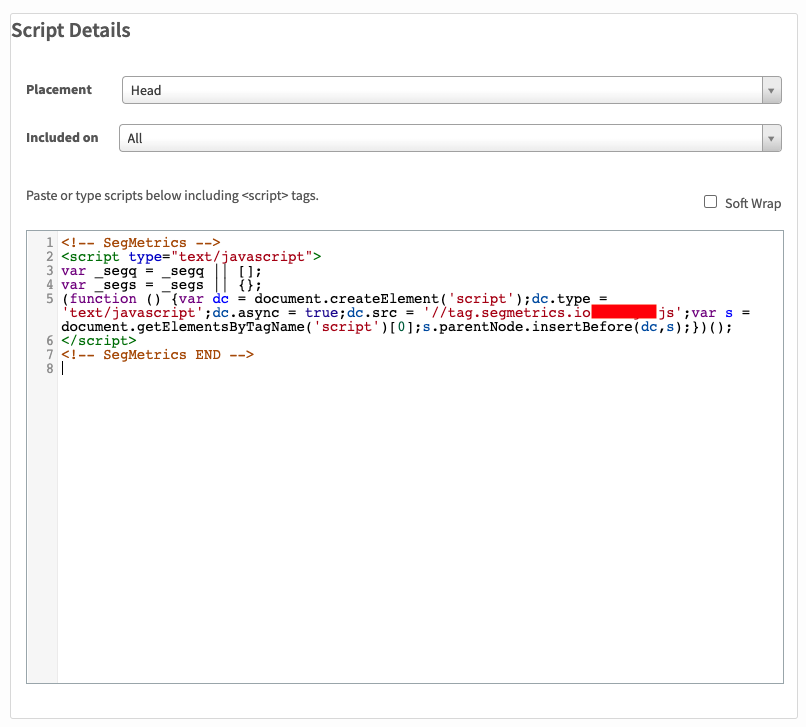Click the var _segq line of code

[161, 270]
